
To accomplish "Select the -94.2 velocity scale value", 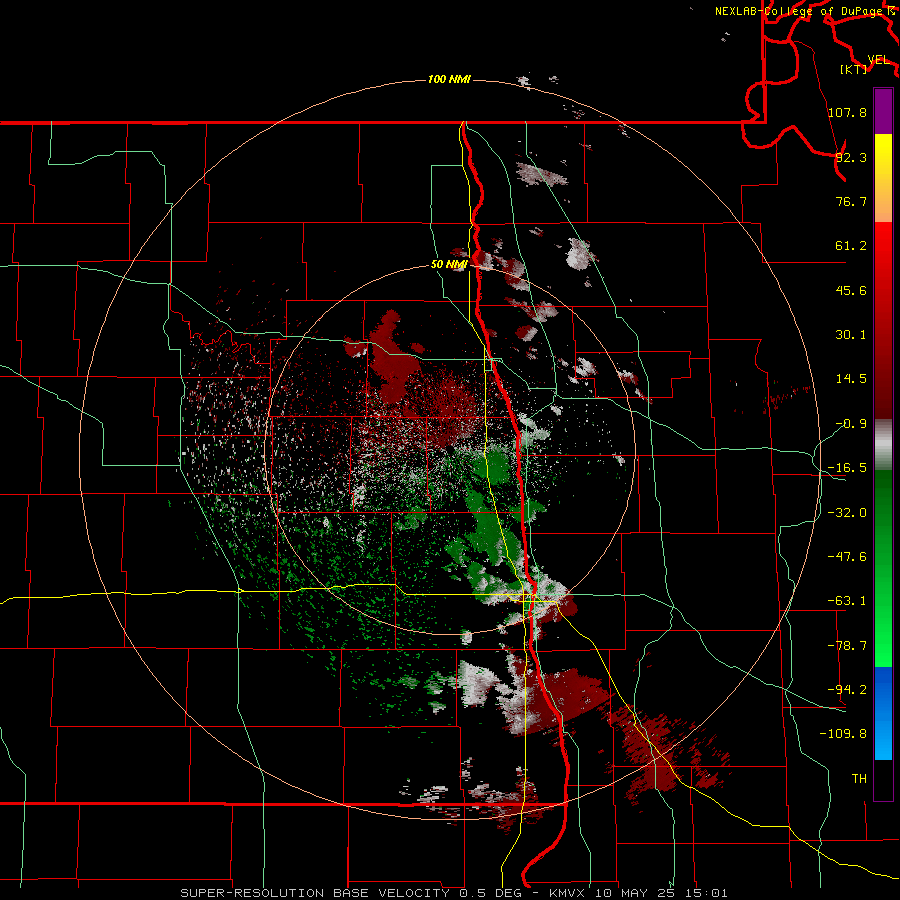I will (x=847, y=690).
